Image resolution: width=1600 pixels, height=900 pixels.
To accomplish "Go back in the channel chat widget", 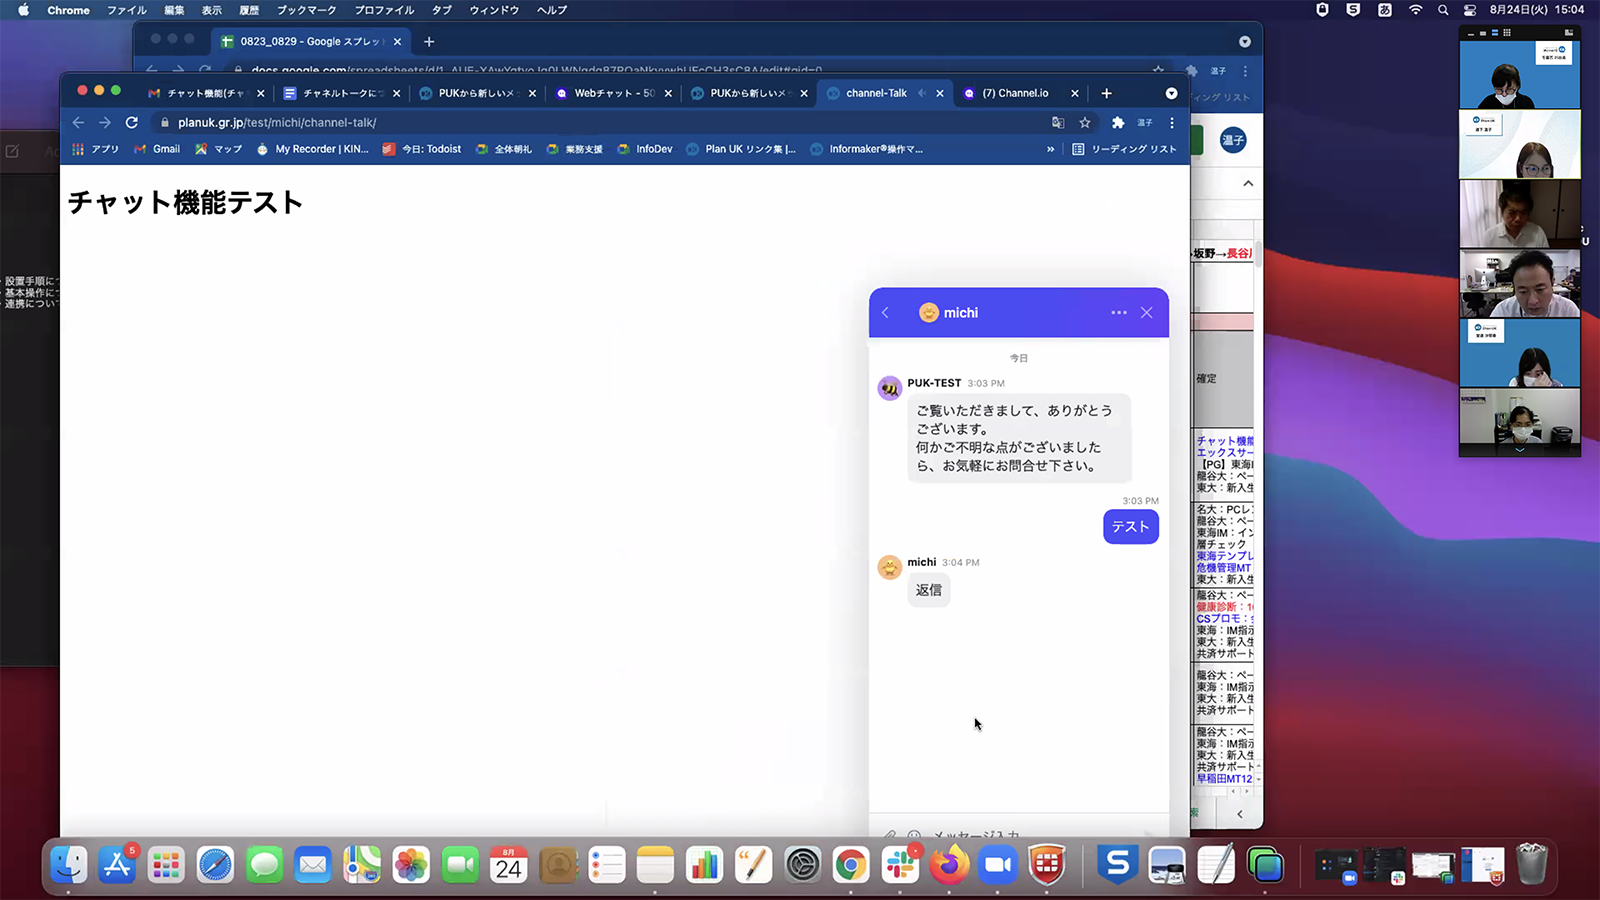I will (885, 313).
